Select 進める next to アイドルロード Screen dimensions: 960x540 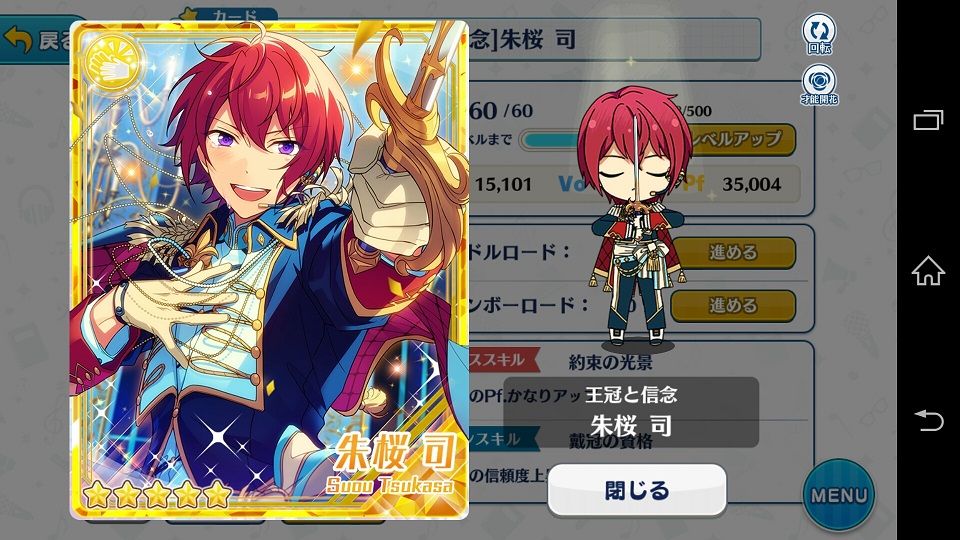coord(733,252)
